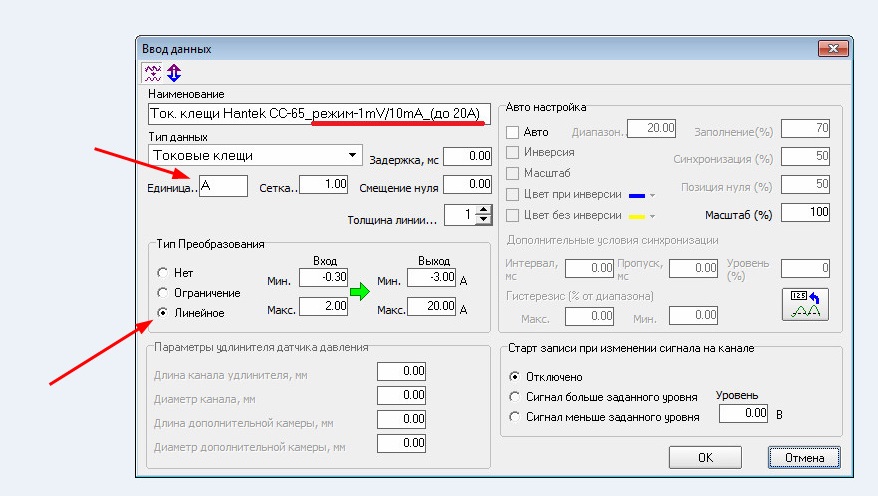
Task: Select Отключено recording start option
Action: pos(514,377)
